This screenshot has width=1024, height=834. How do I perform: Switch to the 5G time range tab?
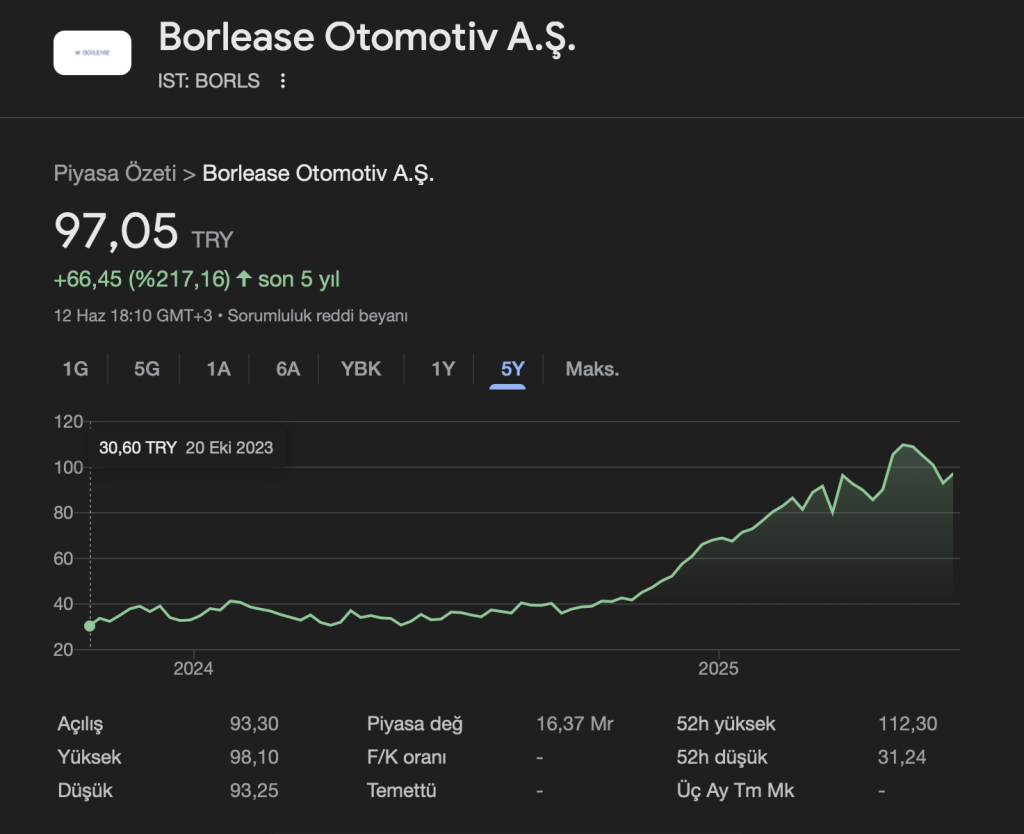click(x=147, y=369)
